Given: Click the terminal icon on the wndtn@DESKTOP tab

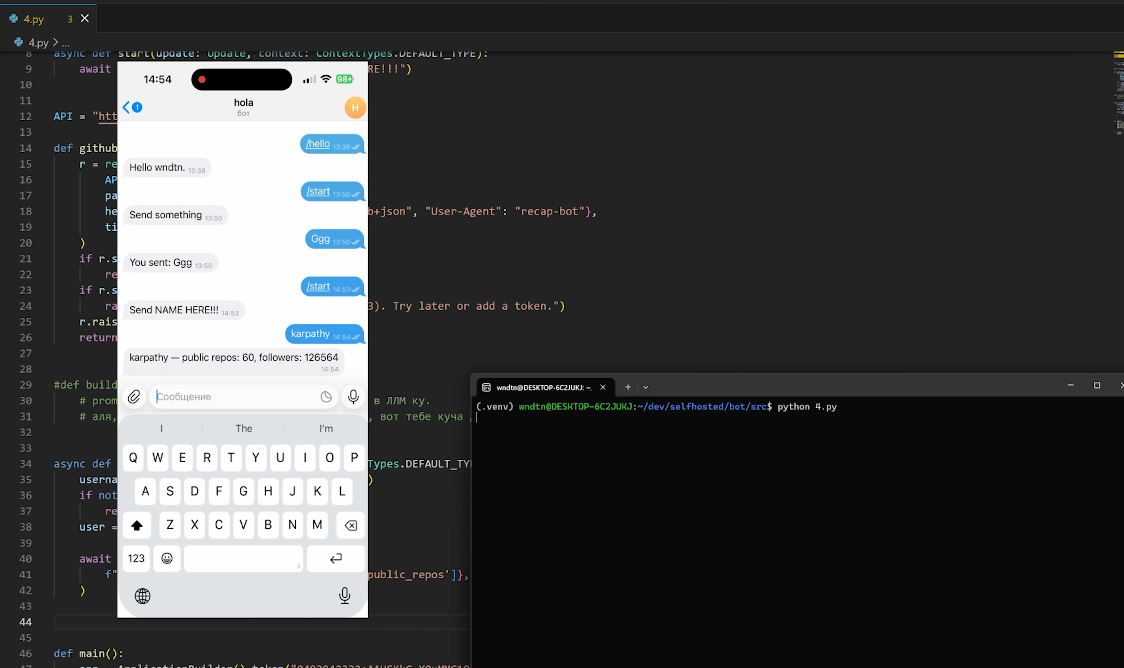Looking at the screenshot, I should tap(484, 386).
